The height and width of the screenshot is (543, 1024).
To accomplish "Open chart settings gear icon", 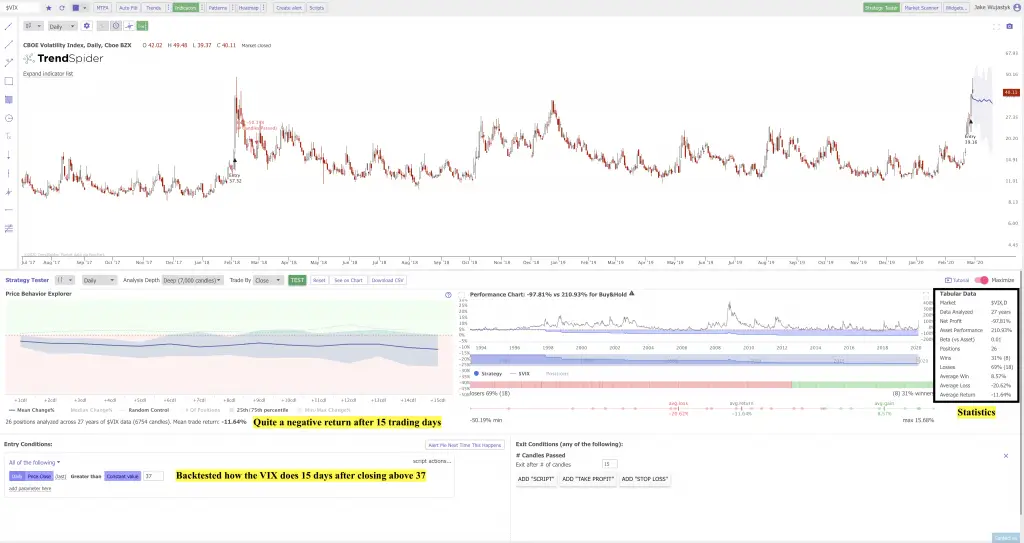I will [87, 26].
